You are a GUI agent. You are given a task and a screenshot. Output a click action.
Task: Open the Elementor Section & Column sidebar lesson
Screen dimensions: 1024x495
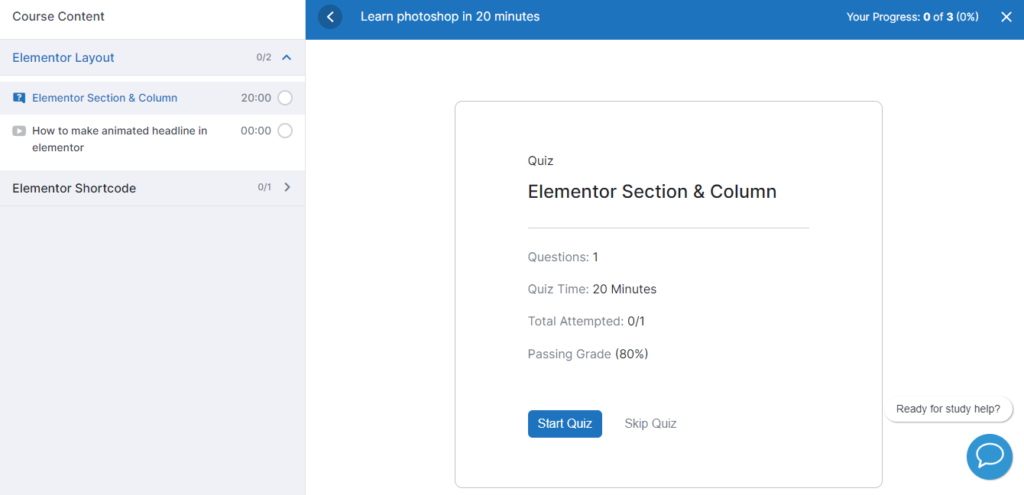pos(105,98)
